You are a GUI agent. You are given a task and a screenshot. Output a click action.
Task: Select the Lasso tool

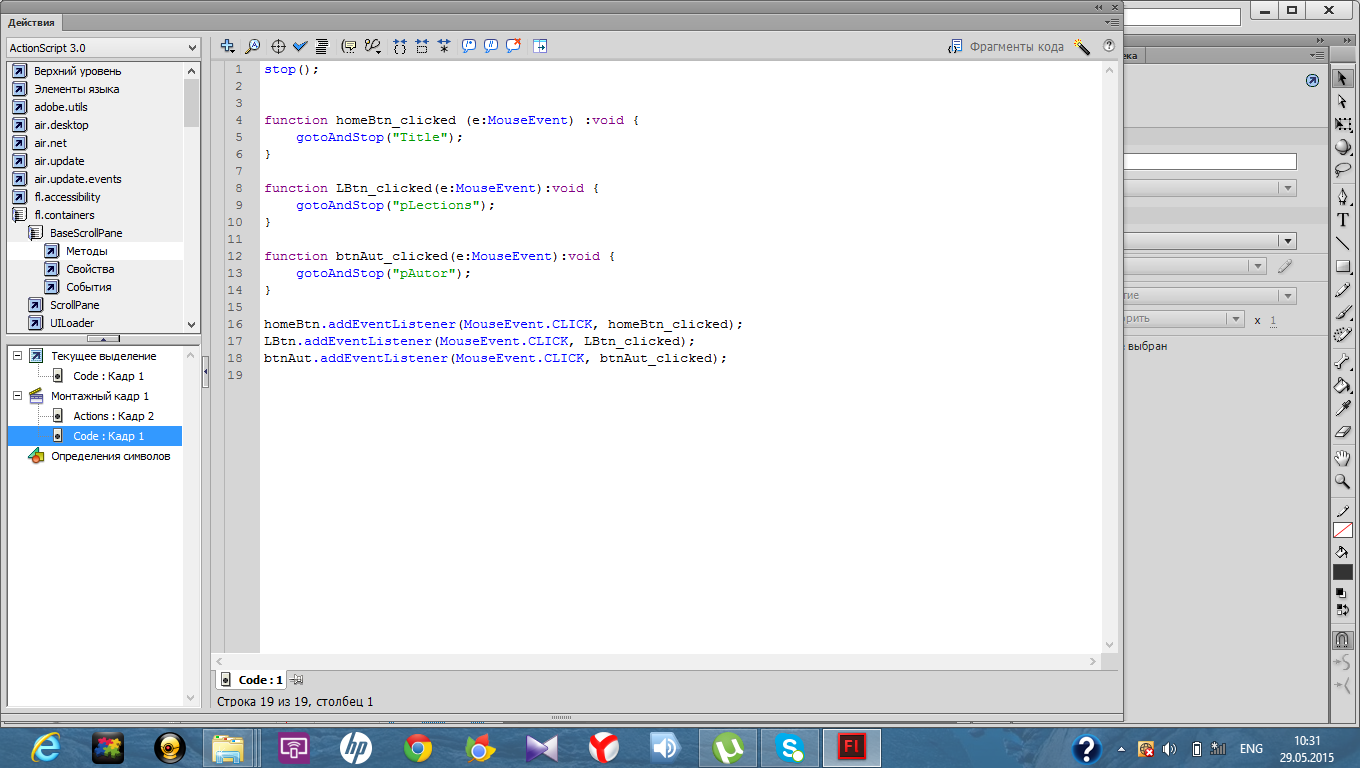point(1343,171)
